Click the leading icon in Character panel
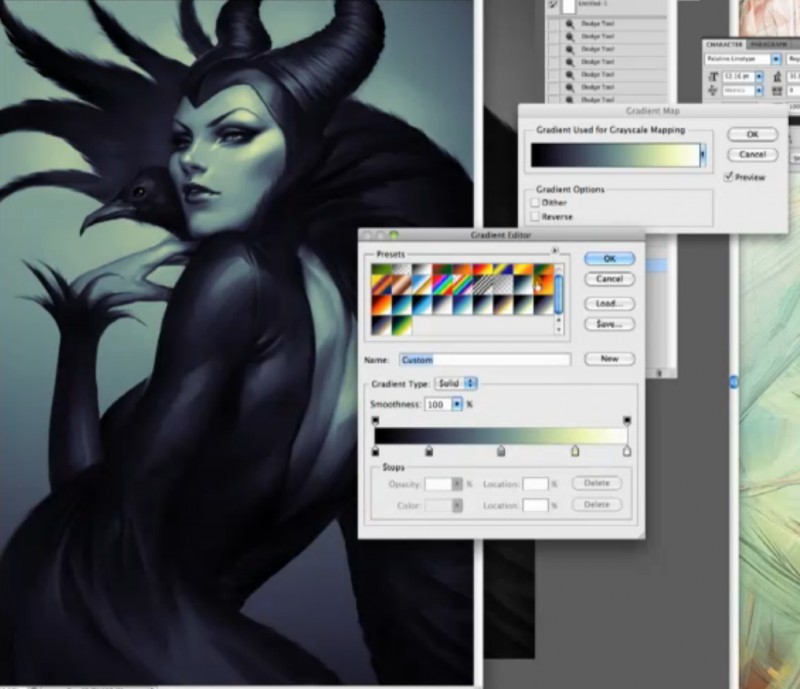Viewport: 800px width, 689px height. (x=777, y=77)
